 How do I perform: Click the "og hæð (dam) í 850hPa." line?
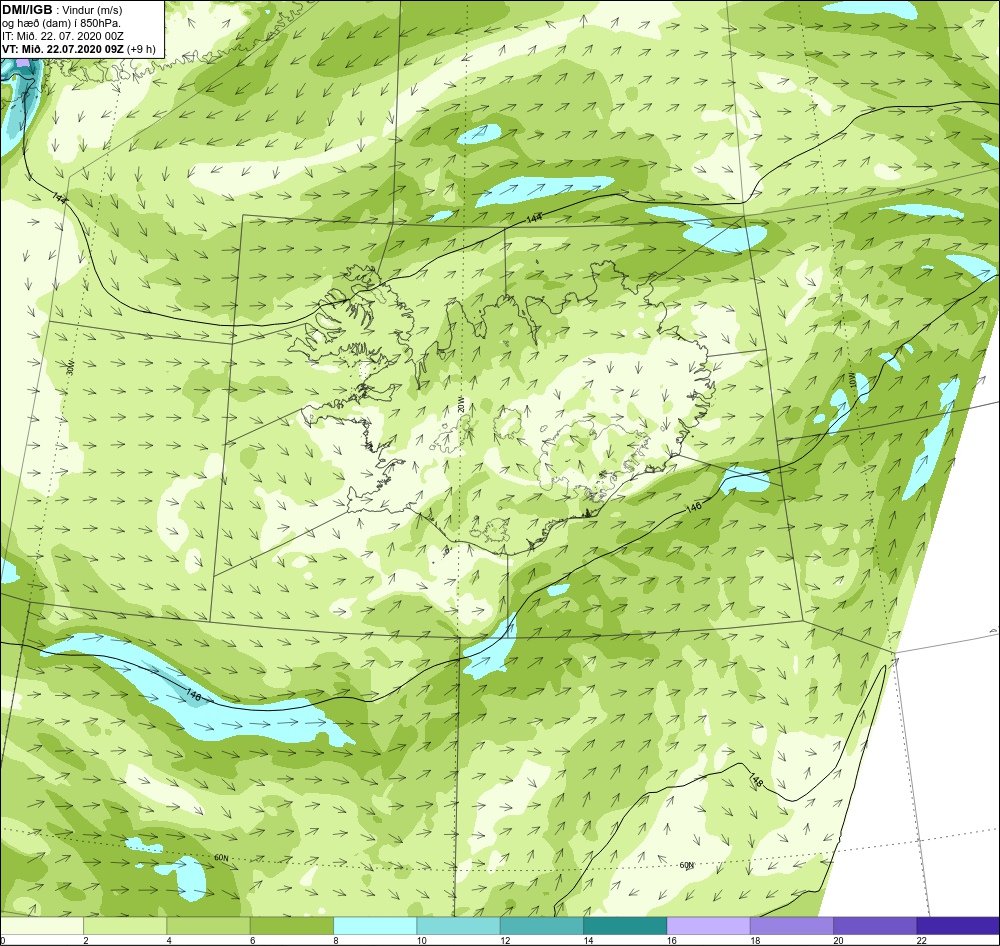coord(62,23)
